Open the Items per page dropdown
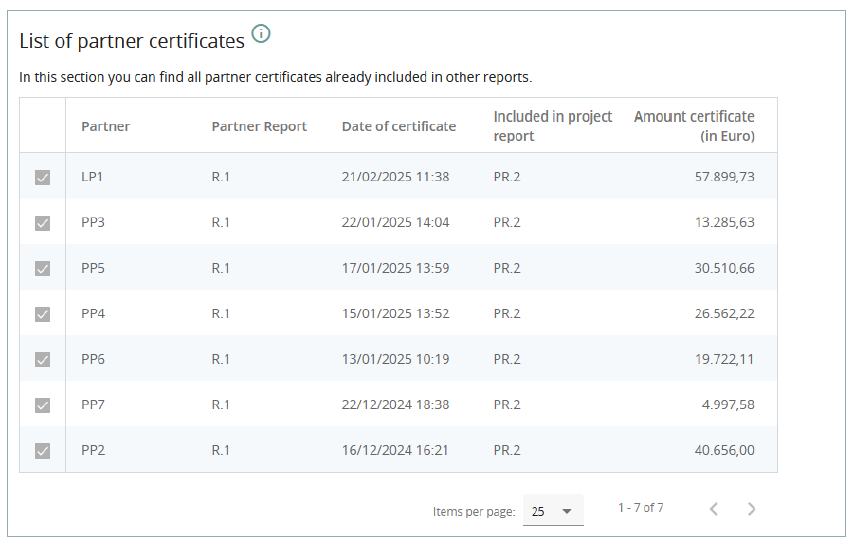This screenshot has width=858, height=547. [553, 511]
